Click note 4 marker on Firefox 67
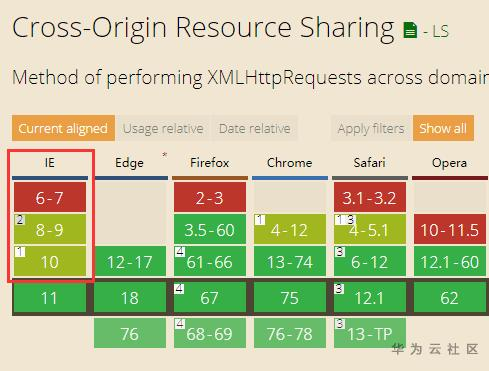This screenshot has width=489, height=371. (179, 288)
